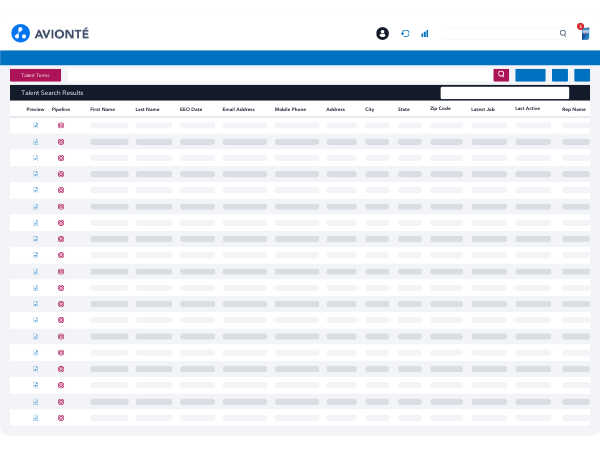The image size is (600, 450).
Task: Open the bar chart reports icon
Action: [425, 33]
